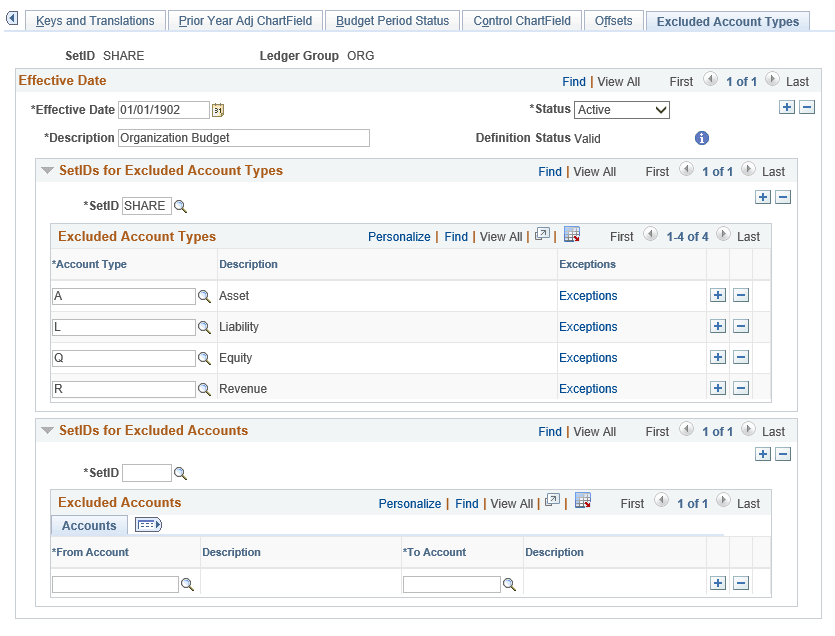Download the Excluded Account Types grid
Viewport: 835px width, 636px height.
(x=571, y=234)
